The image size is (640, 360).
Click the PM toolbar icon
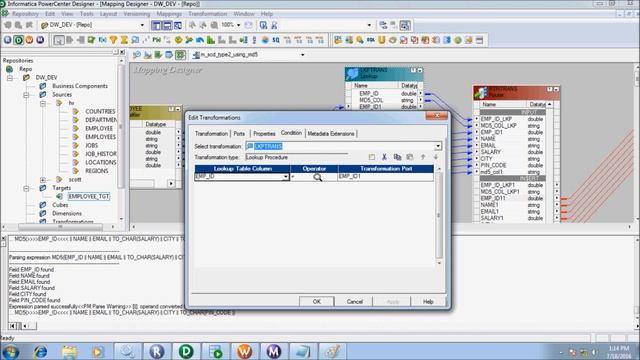(156, 40)
